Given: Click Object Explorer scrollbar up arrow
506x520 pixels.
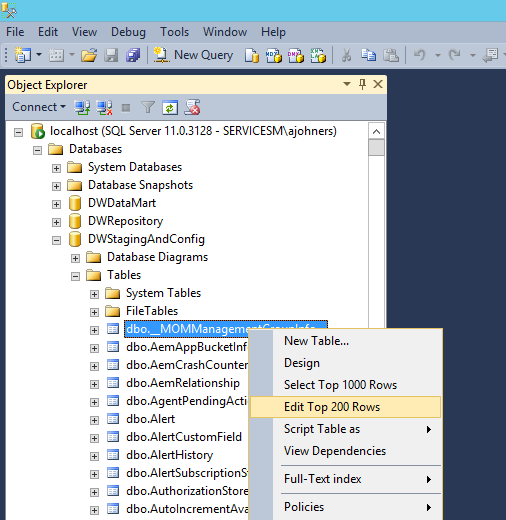Looking at the screenshot, I should pos(376,131).
